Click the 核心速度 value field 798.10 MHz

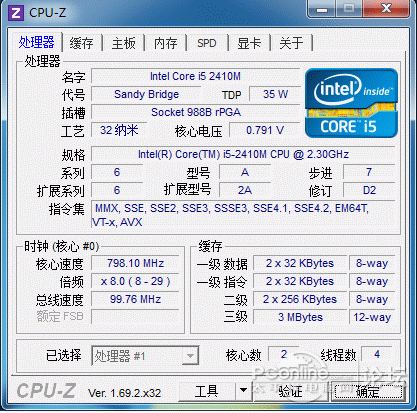(135, 263)
